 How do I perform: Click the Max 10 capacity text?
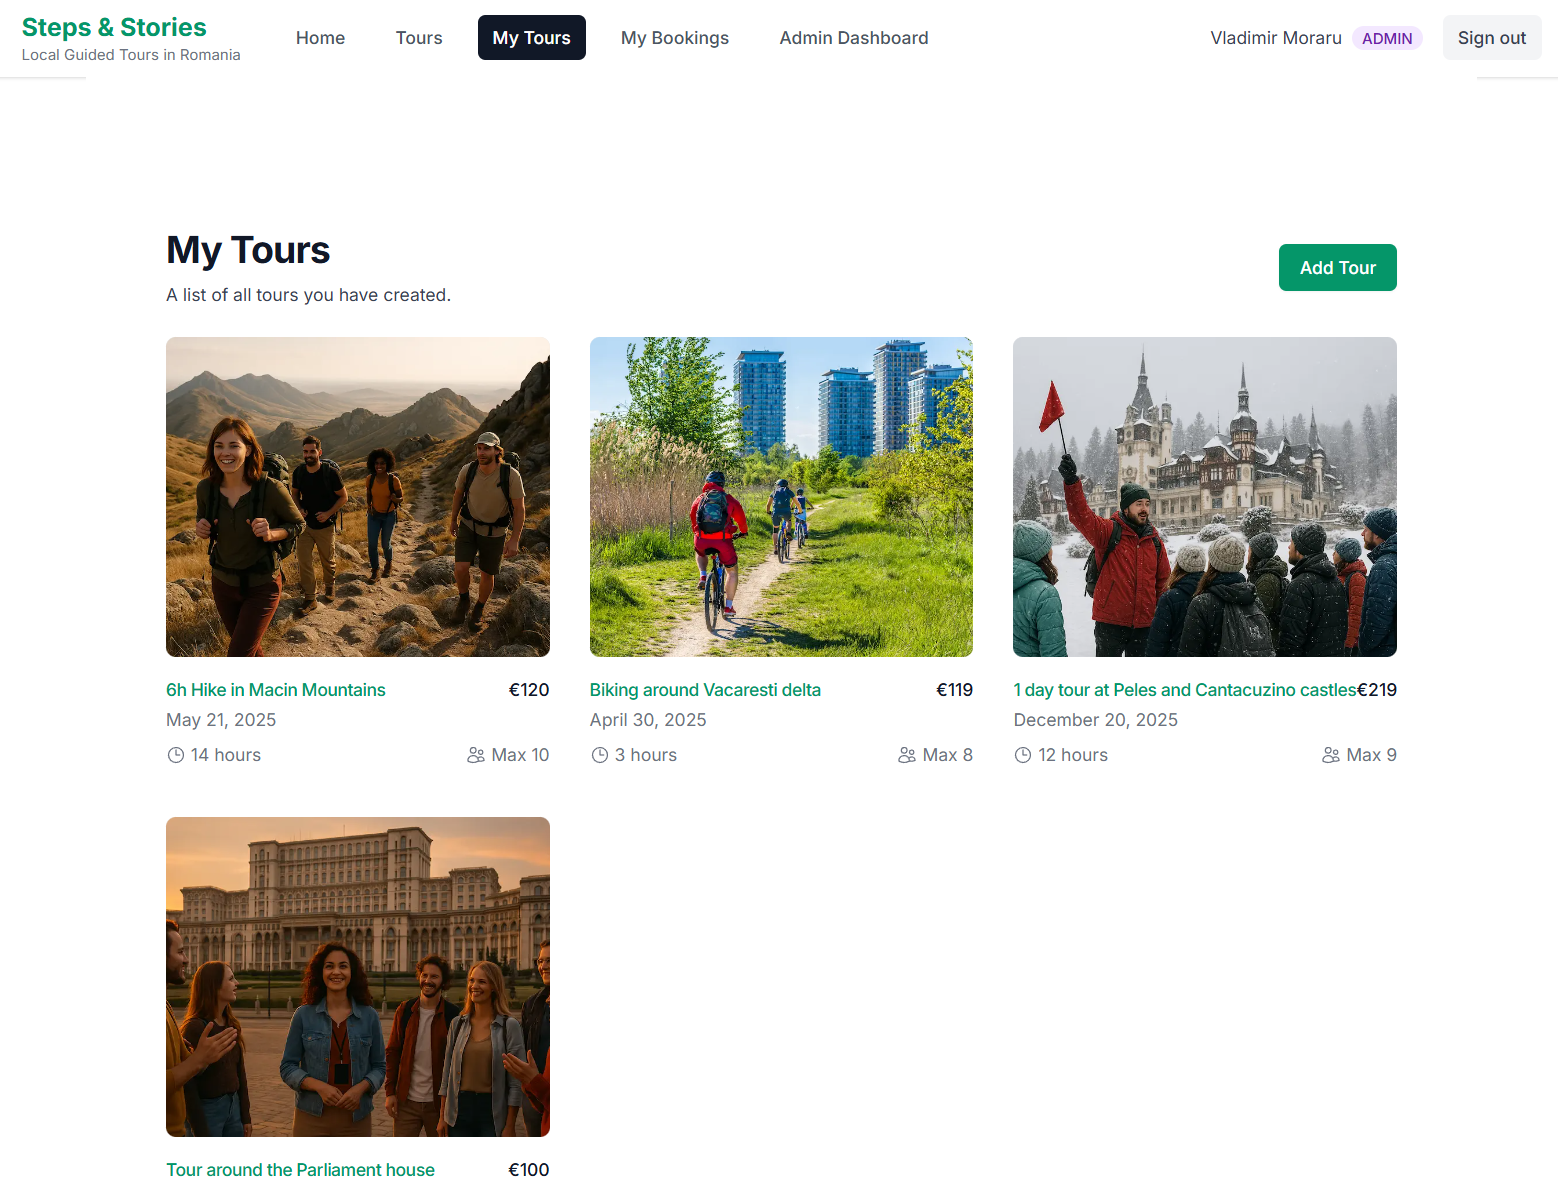520,755
